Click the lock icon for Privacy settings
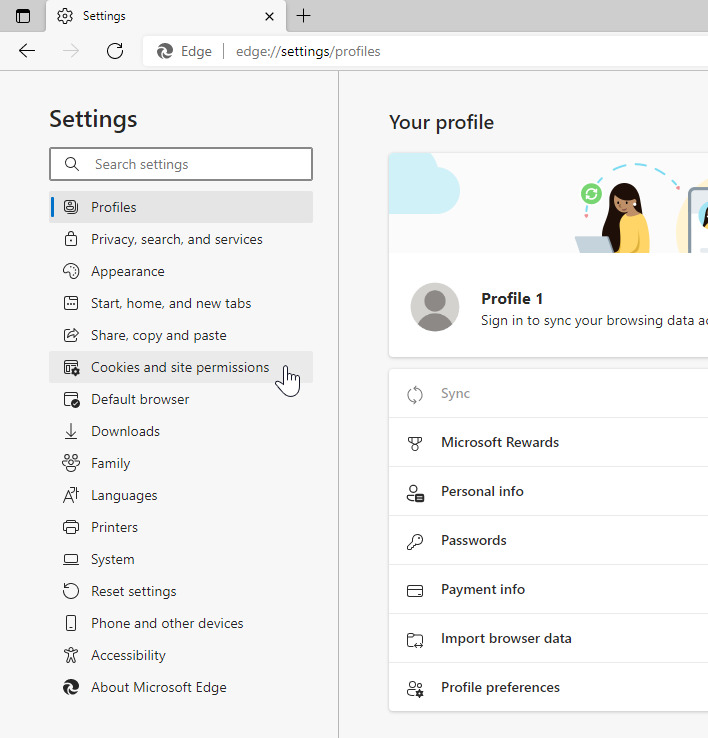708x738 pixels. [x=71, y=239]
